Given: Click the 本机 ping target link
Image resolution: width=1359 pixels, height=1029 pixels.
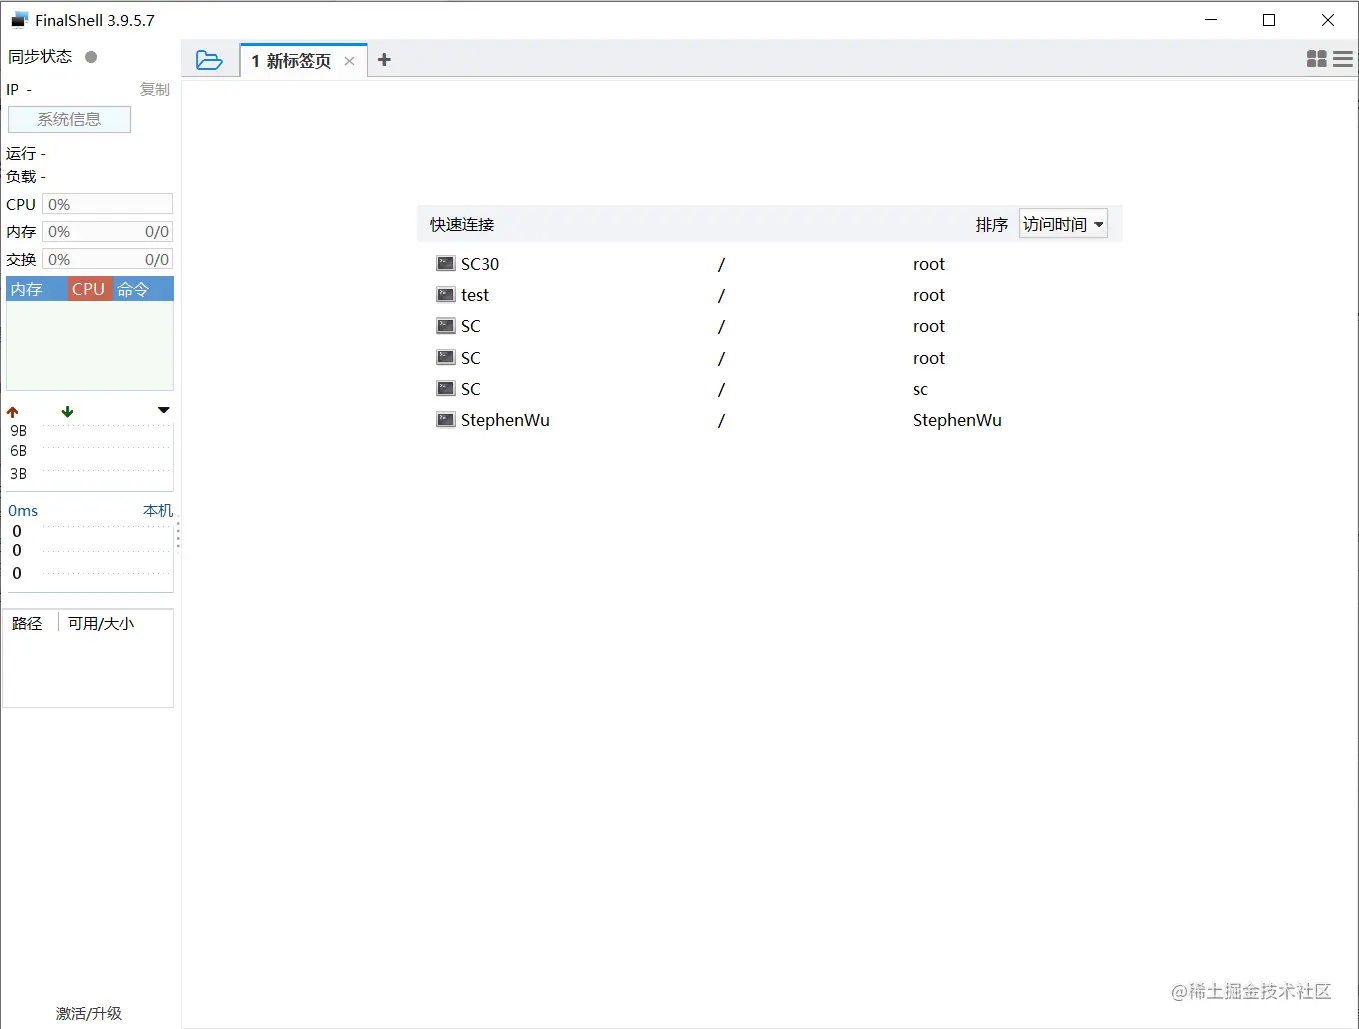Looking at the screenshot, I should (158, 510).
